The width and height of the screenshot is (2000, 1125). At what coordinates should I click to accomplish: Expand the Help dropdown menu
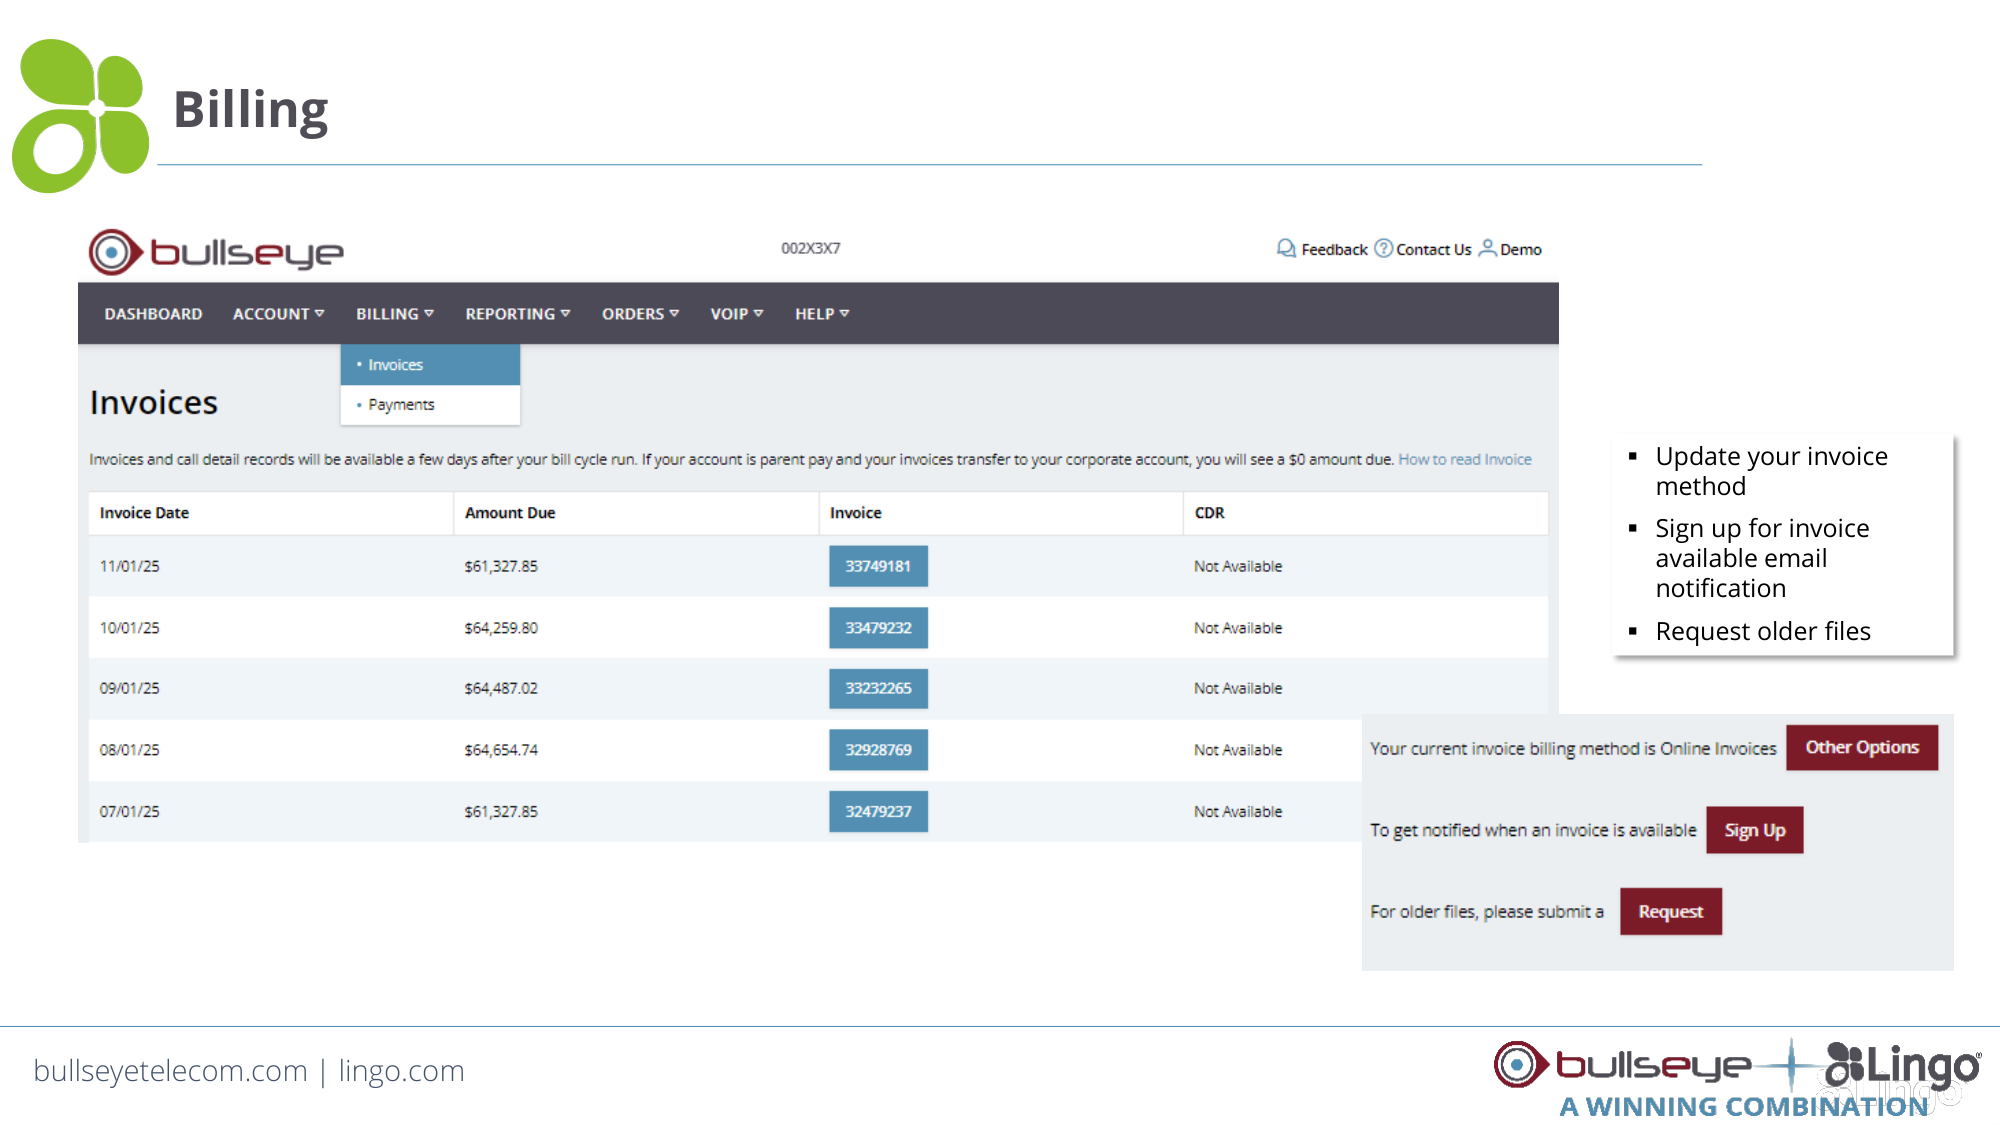click(x=822, y=314)
